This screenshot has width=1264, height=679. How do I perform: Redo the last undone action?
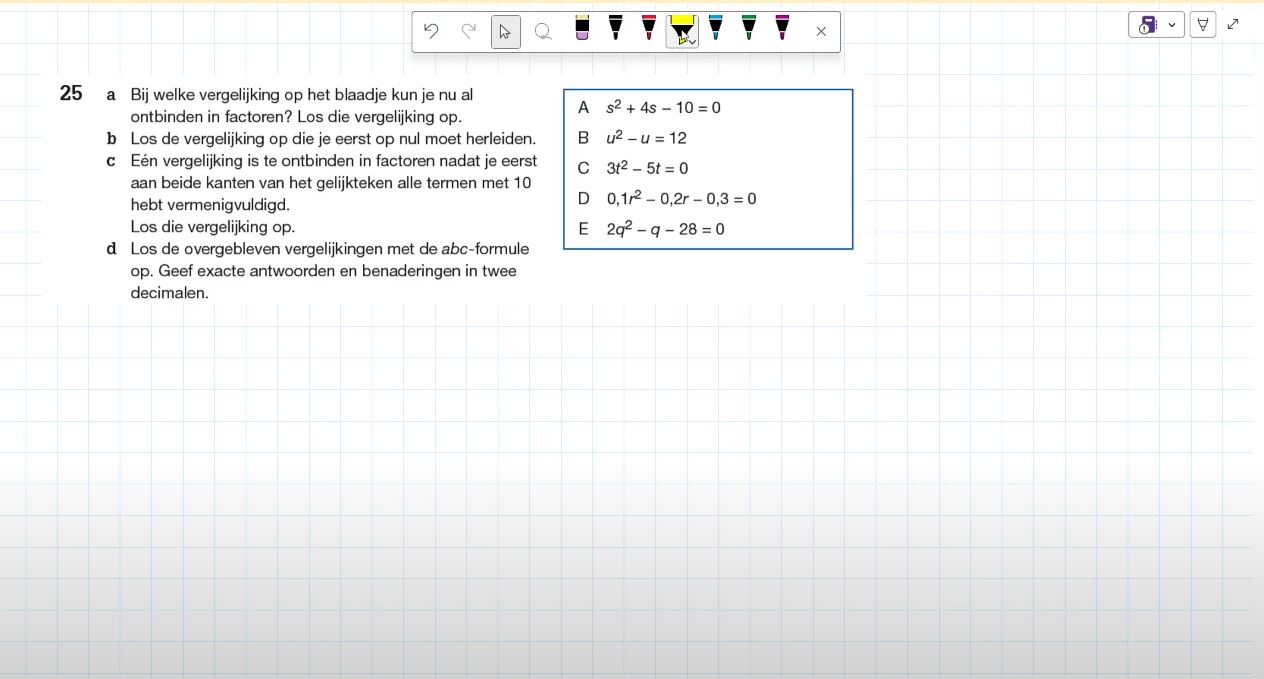click(468, 31)
